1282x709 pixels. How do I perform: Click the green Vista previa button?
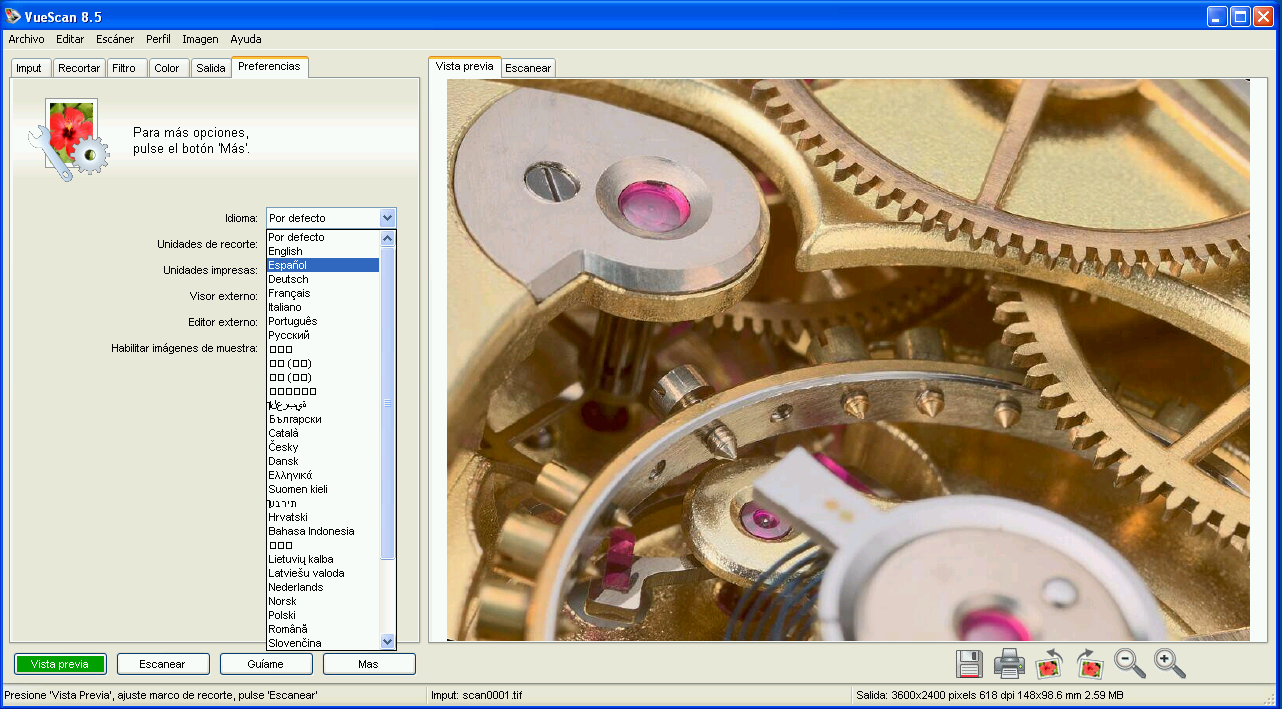(60, 664)
